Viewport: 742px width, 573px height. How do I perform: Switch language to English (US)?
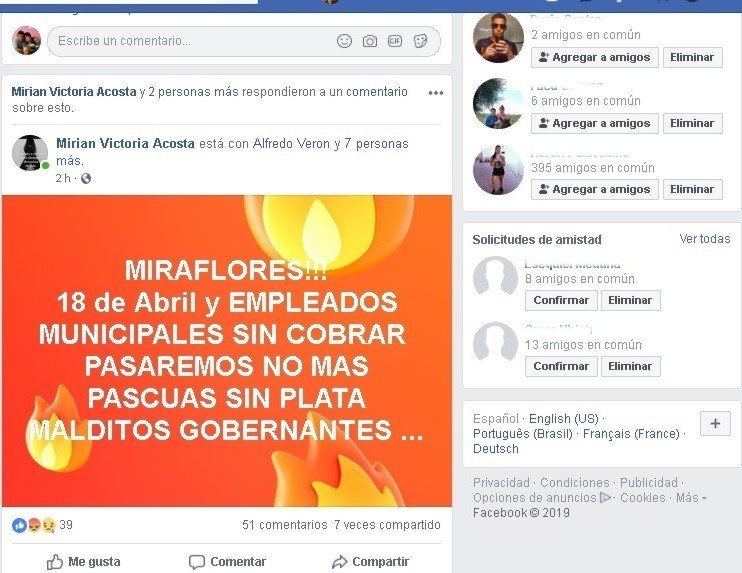(x=564, y=419)
